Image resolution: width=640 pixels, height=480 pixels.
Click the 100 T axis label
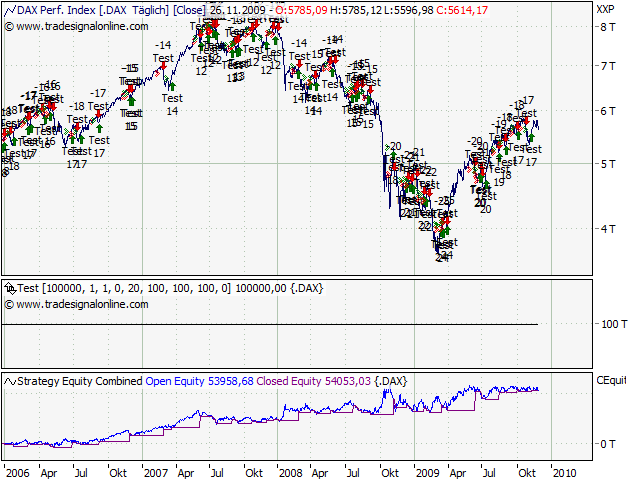614,324
